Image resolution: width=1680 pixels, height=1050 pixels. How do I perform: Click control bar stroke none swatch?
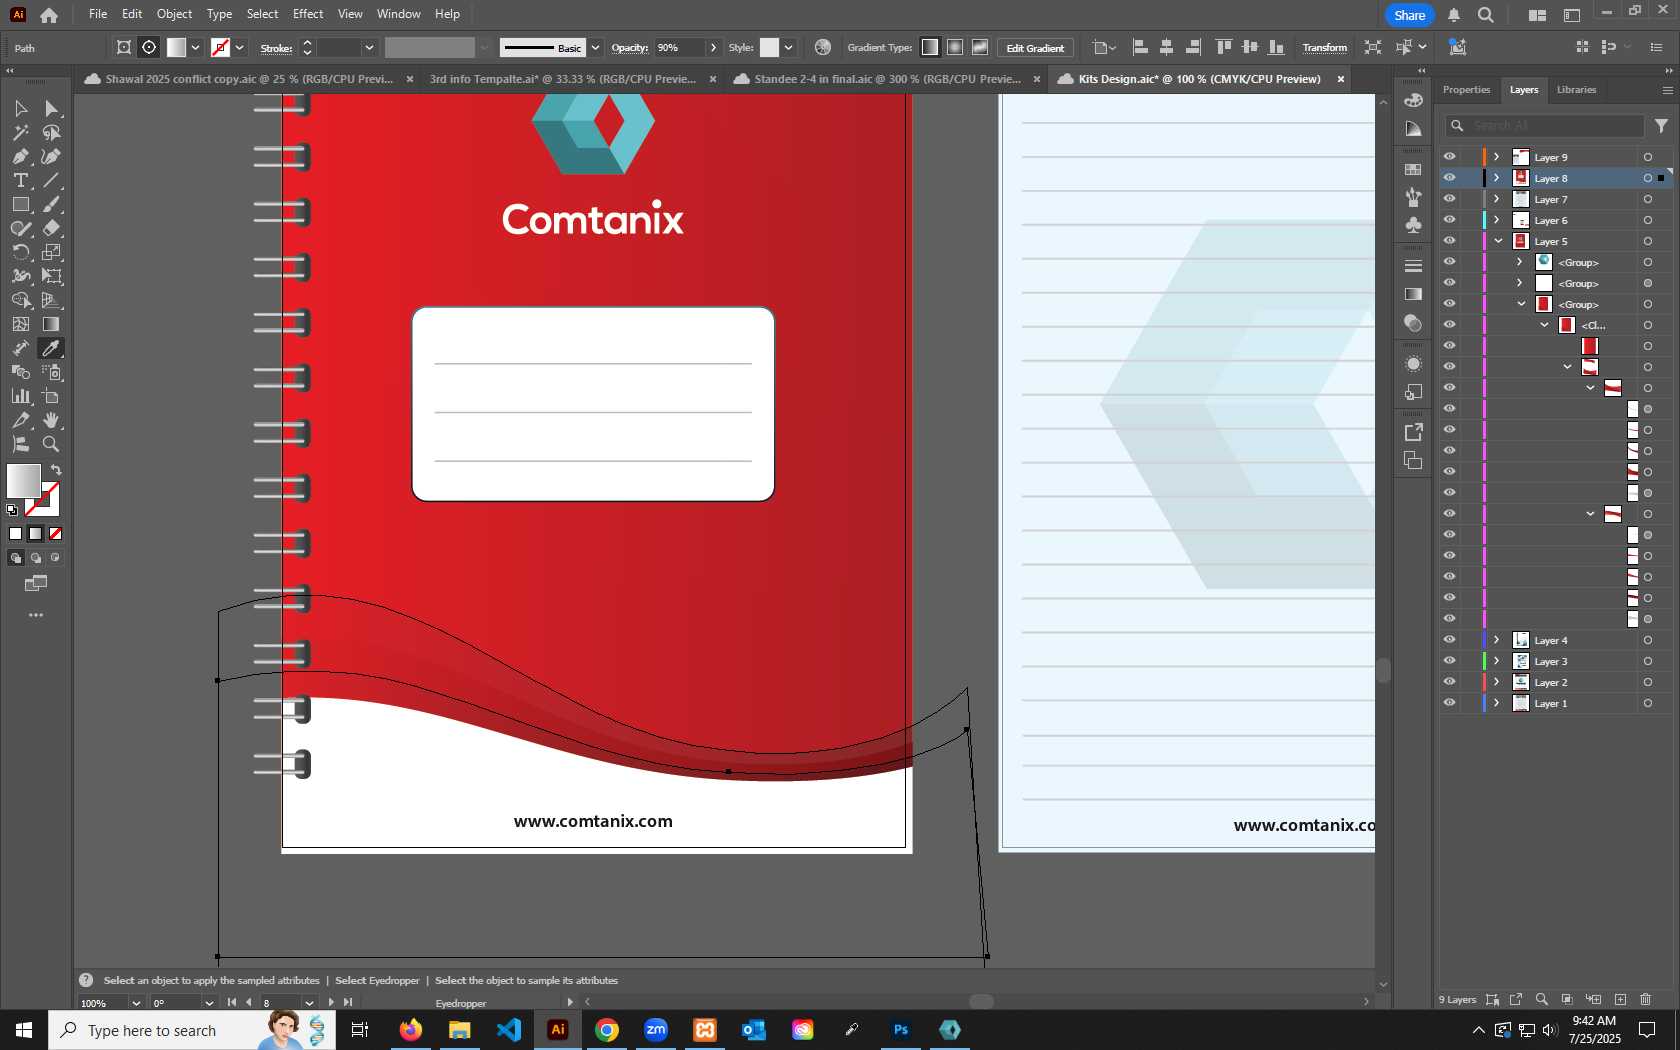tap(220, 47)
